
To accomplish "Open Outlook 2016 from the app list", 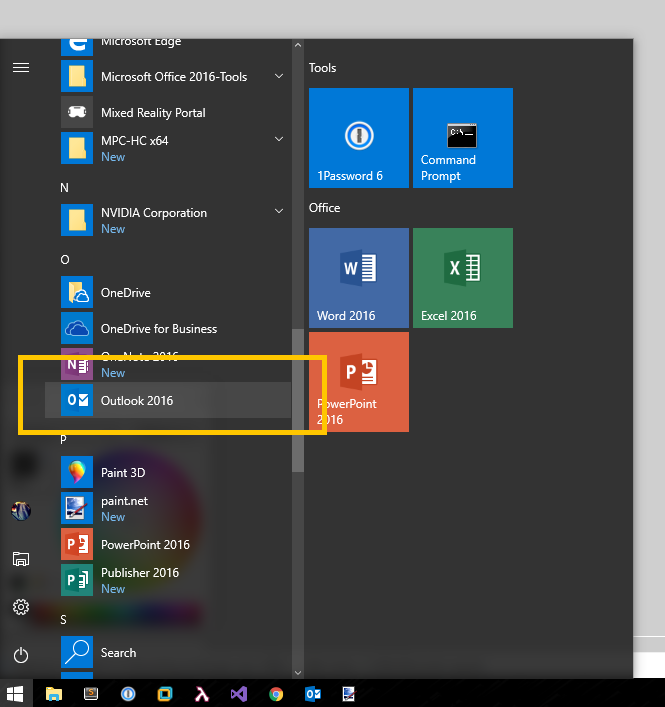I will coord(168,400).
